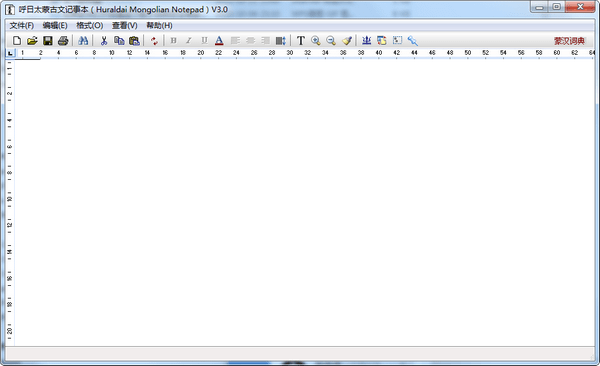The height and width of the screenshot is (366, 600).
Task: Zoom in with the plus magnifier icon
Action: [316, 41]
